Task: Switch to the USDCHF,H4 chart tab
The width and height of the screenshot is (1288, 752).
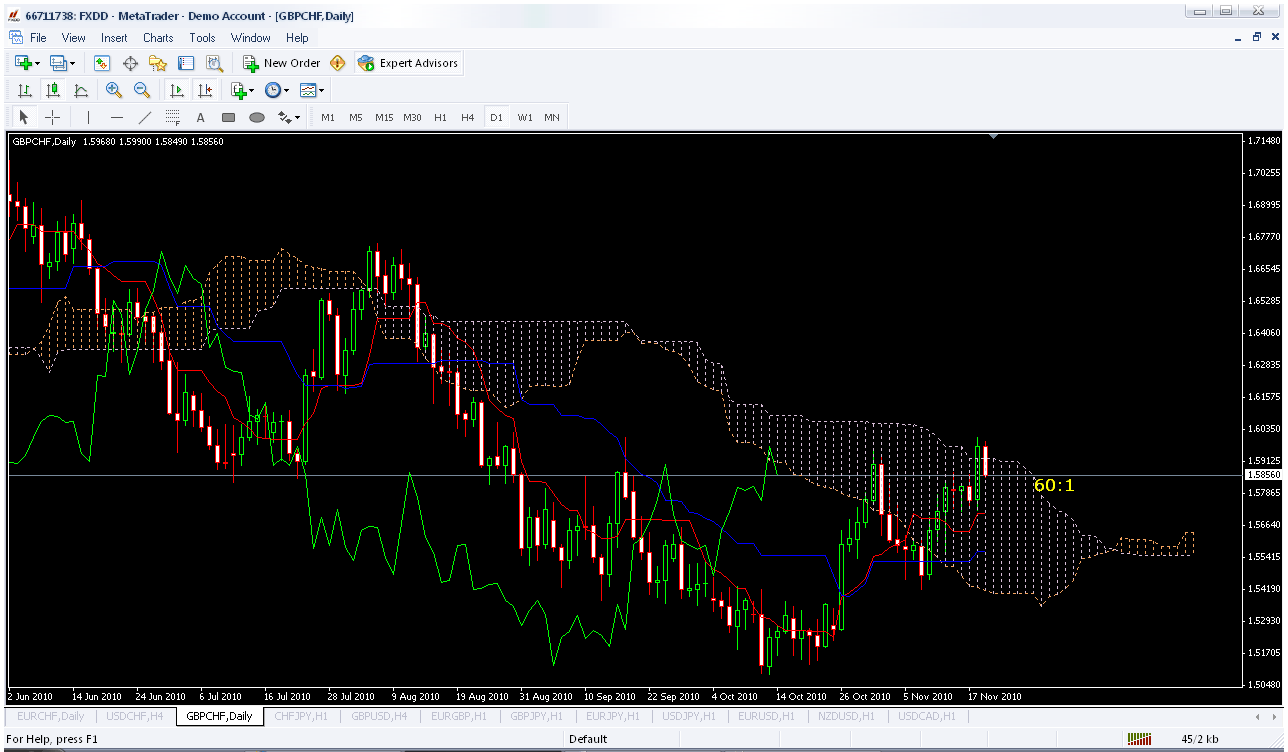Action: click(x=135, y=716)
